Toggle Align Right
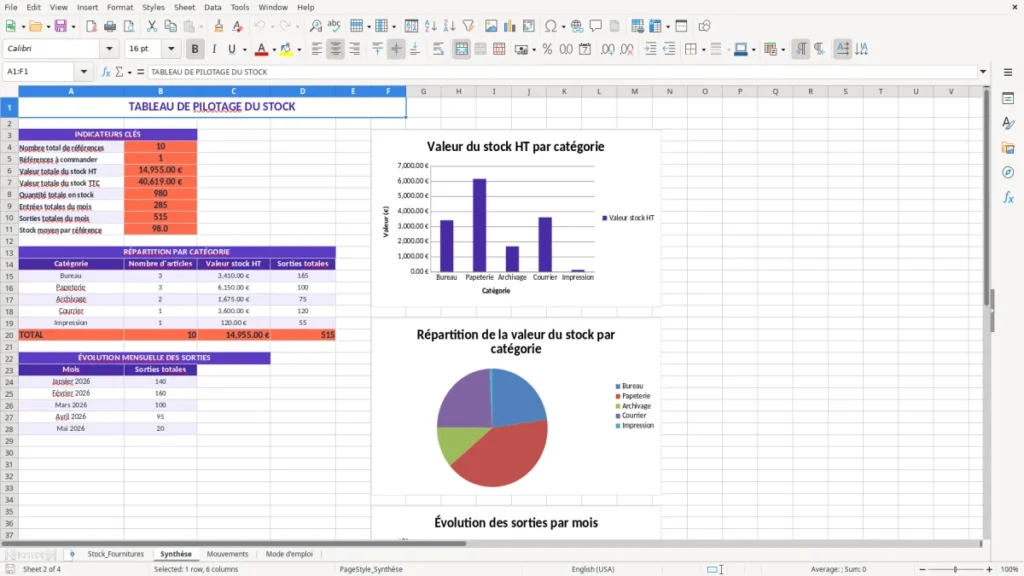The image size is (1024, 576). point(354,49)
